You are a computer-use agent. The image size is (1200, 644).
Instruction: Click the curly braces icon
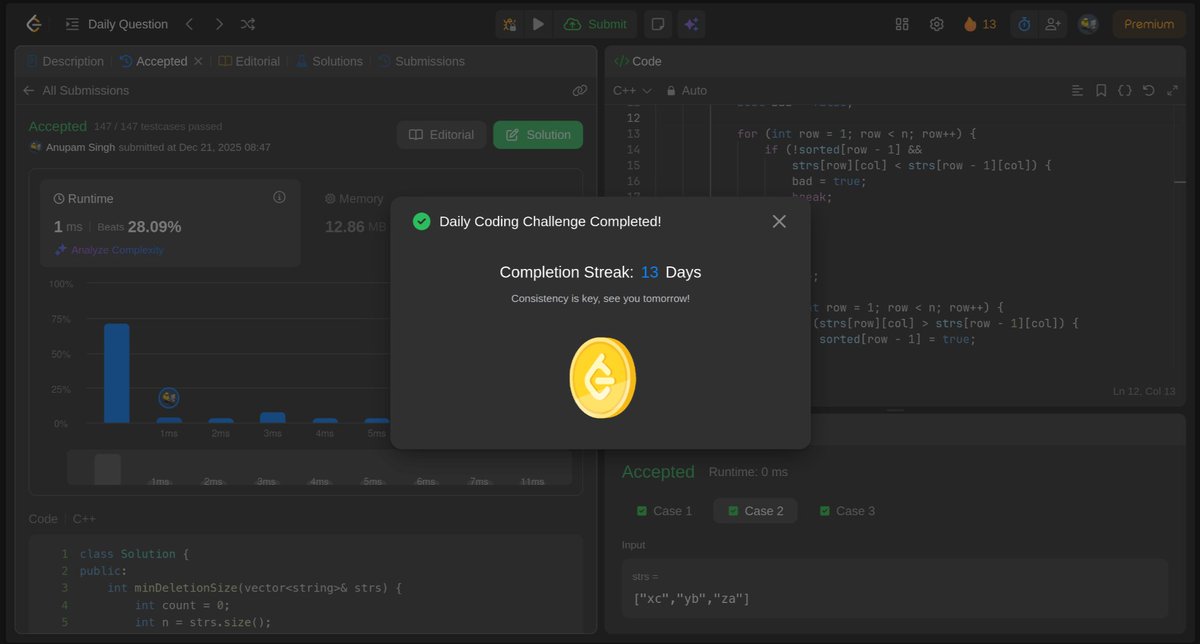(x=1125, y=90)
